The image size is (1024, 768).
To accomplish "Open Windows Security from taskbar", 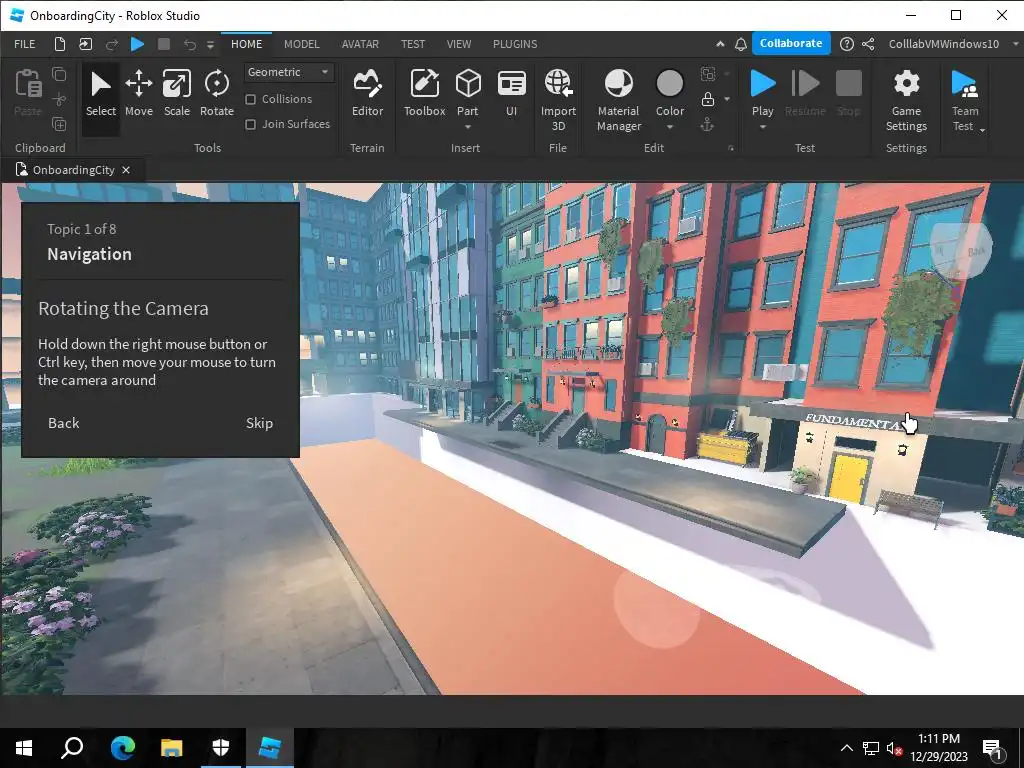I will click(221, 747).
